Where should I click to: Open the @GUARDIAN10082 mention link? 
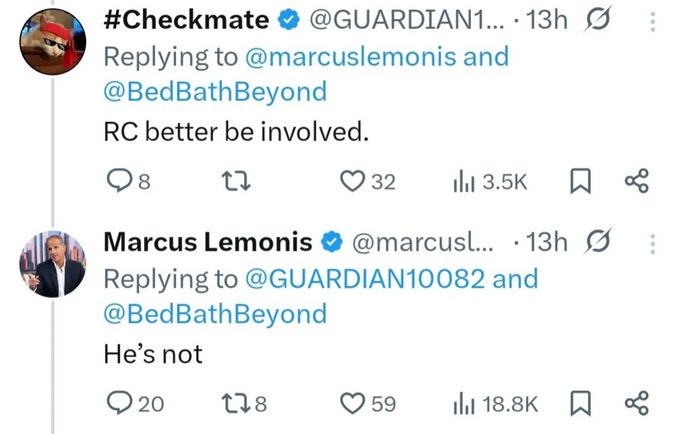(365, 279)
